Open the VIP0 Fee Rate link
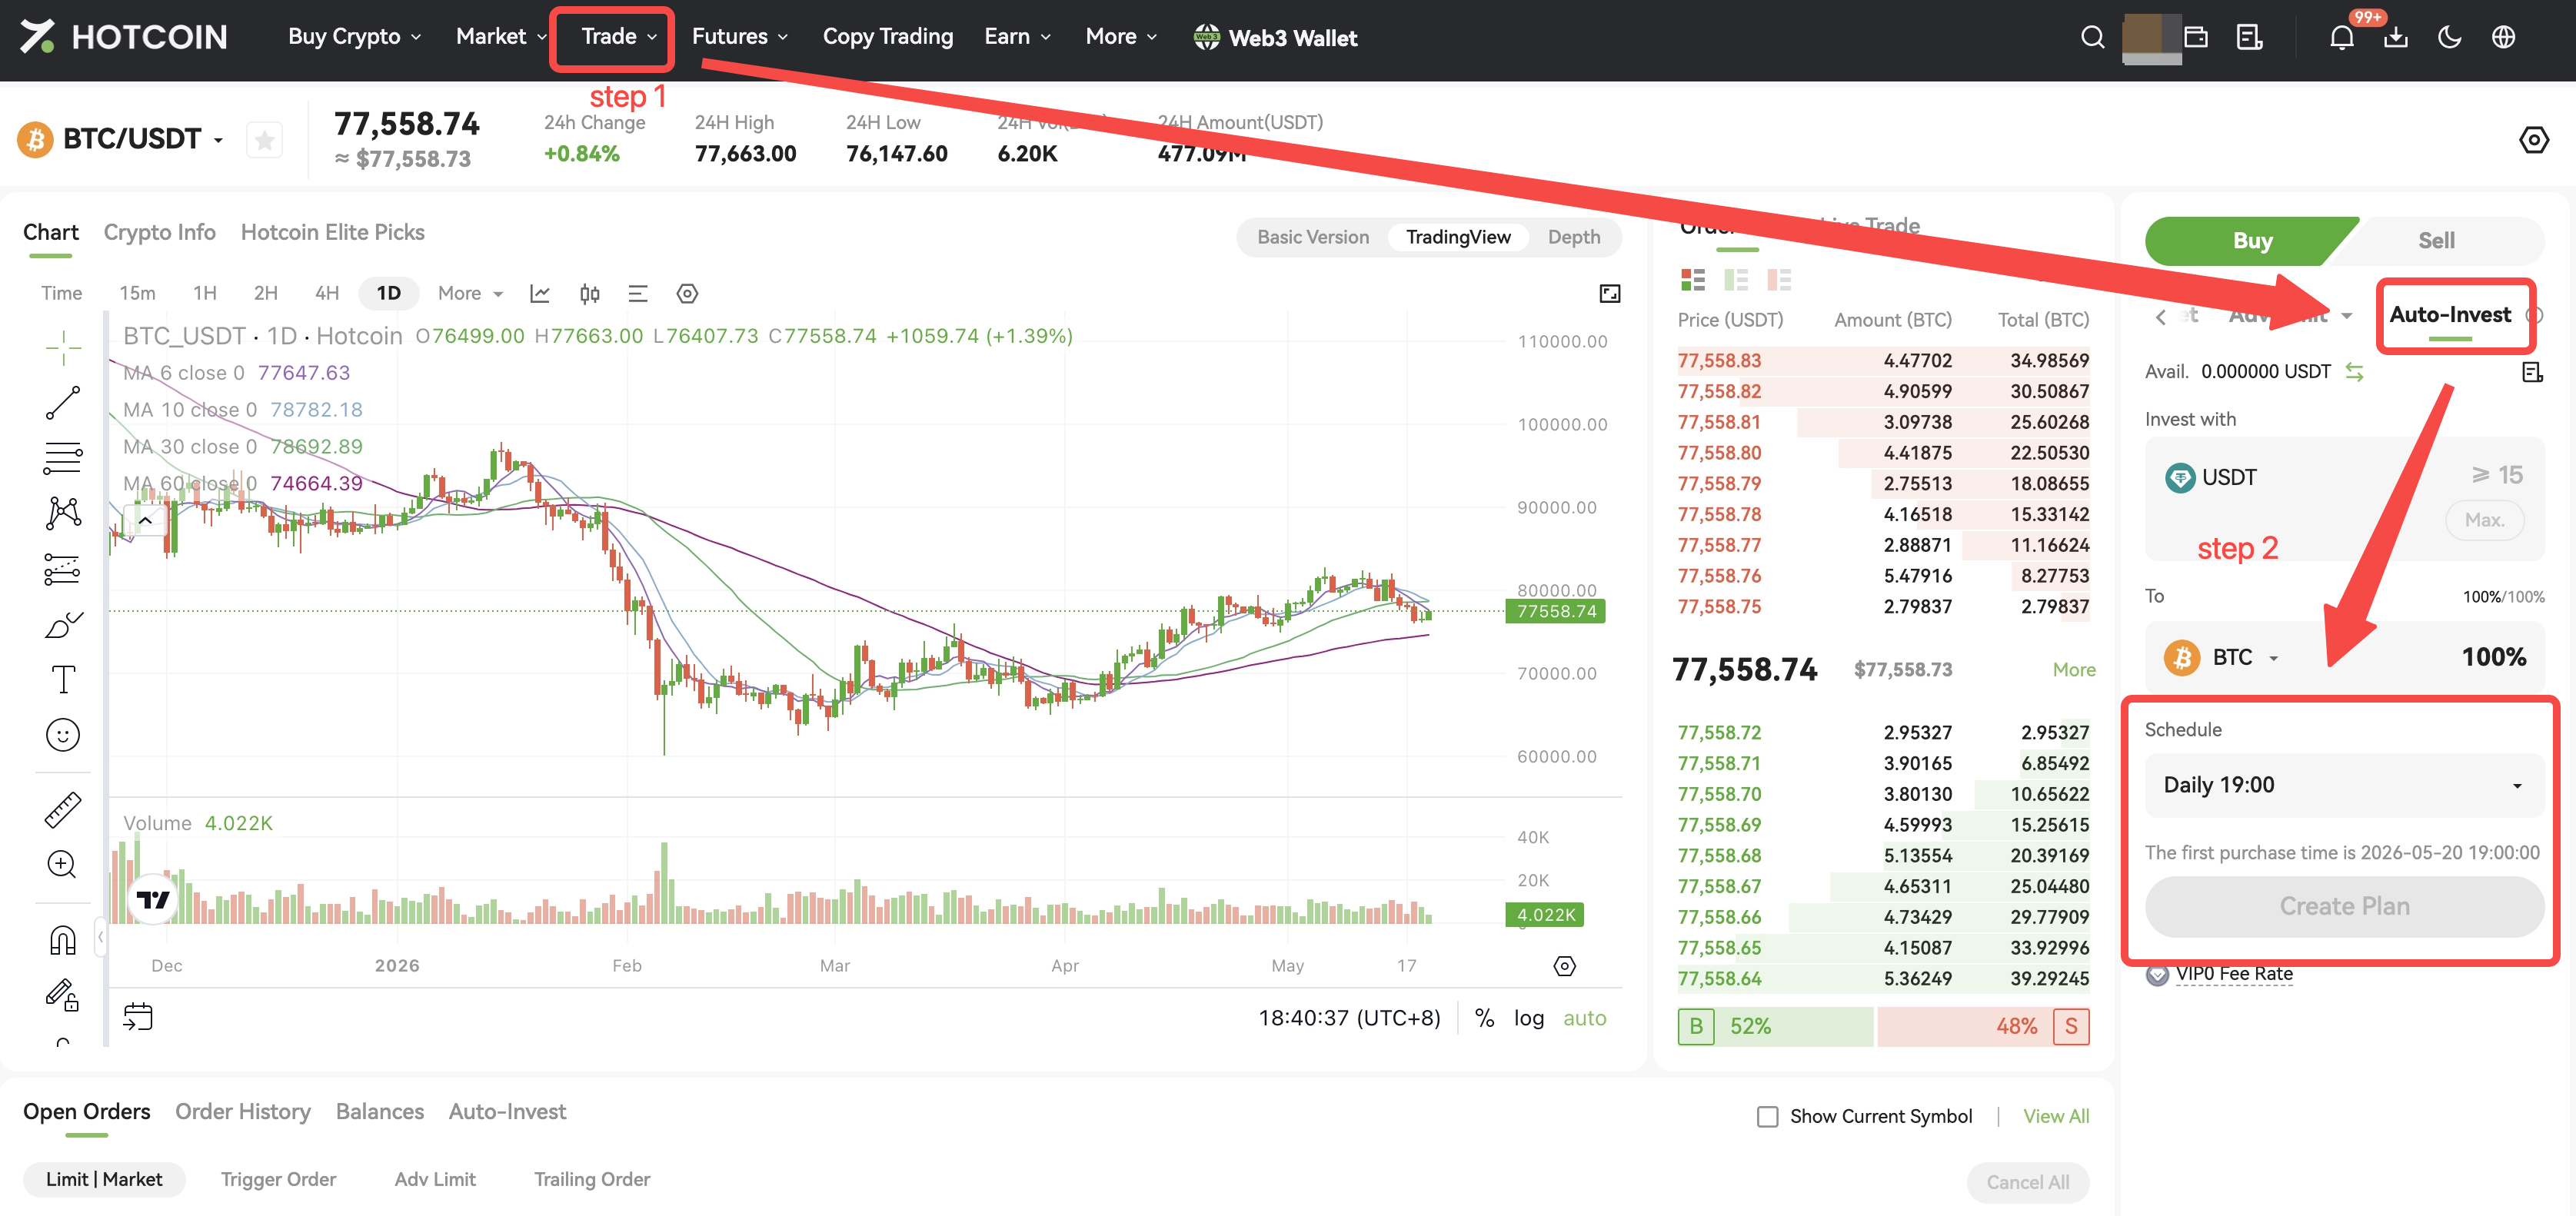Image resolution: width=2576 pixels, height=1216 pixels. coord(2234,974)
